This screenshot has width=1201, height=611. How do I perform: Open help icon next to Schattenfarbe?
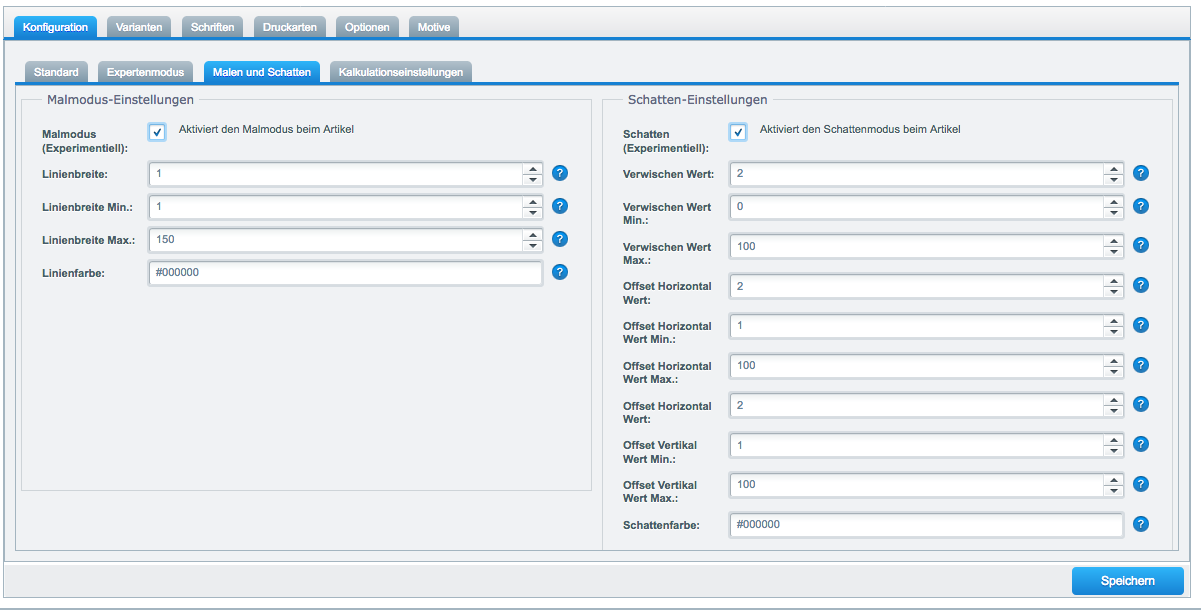[x=1141, y=524]
